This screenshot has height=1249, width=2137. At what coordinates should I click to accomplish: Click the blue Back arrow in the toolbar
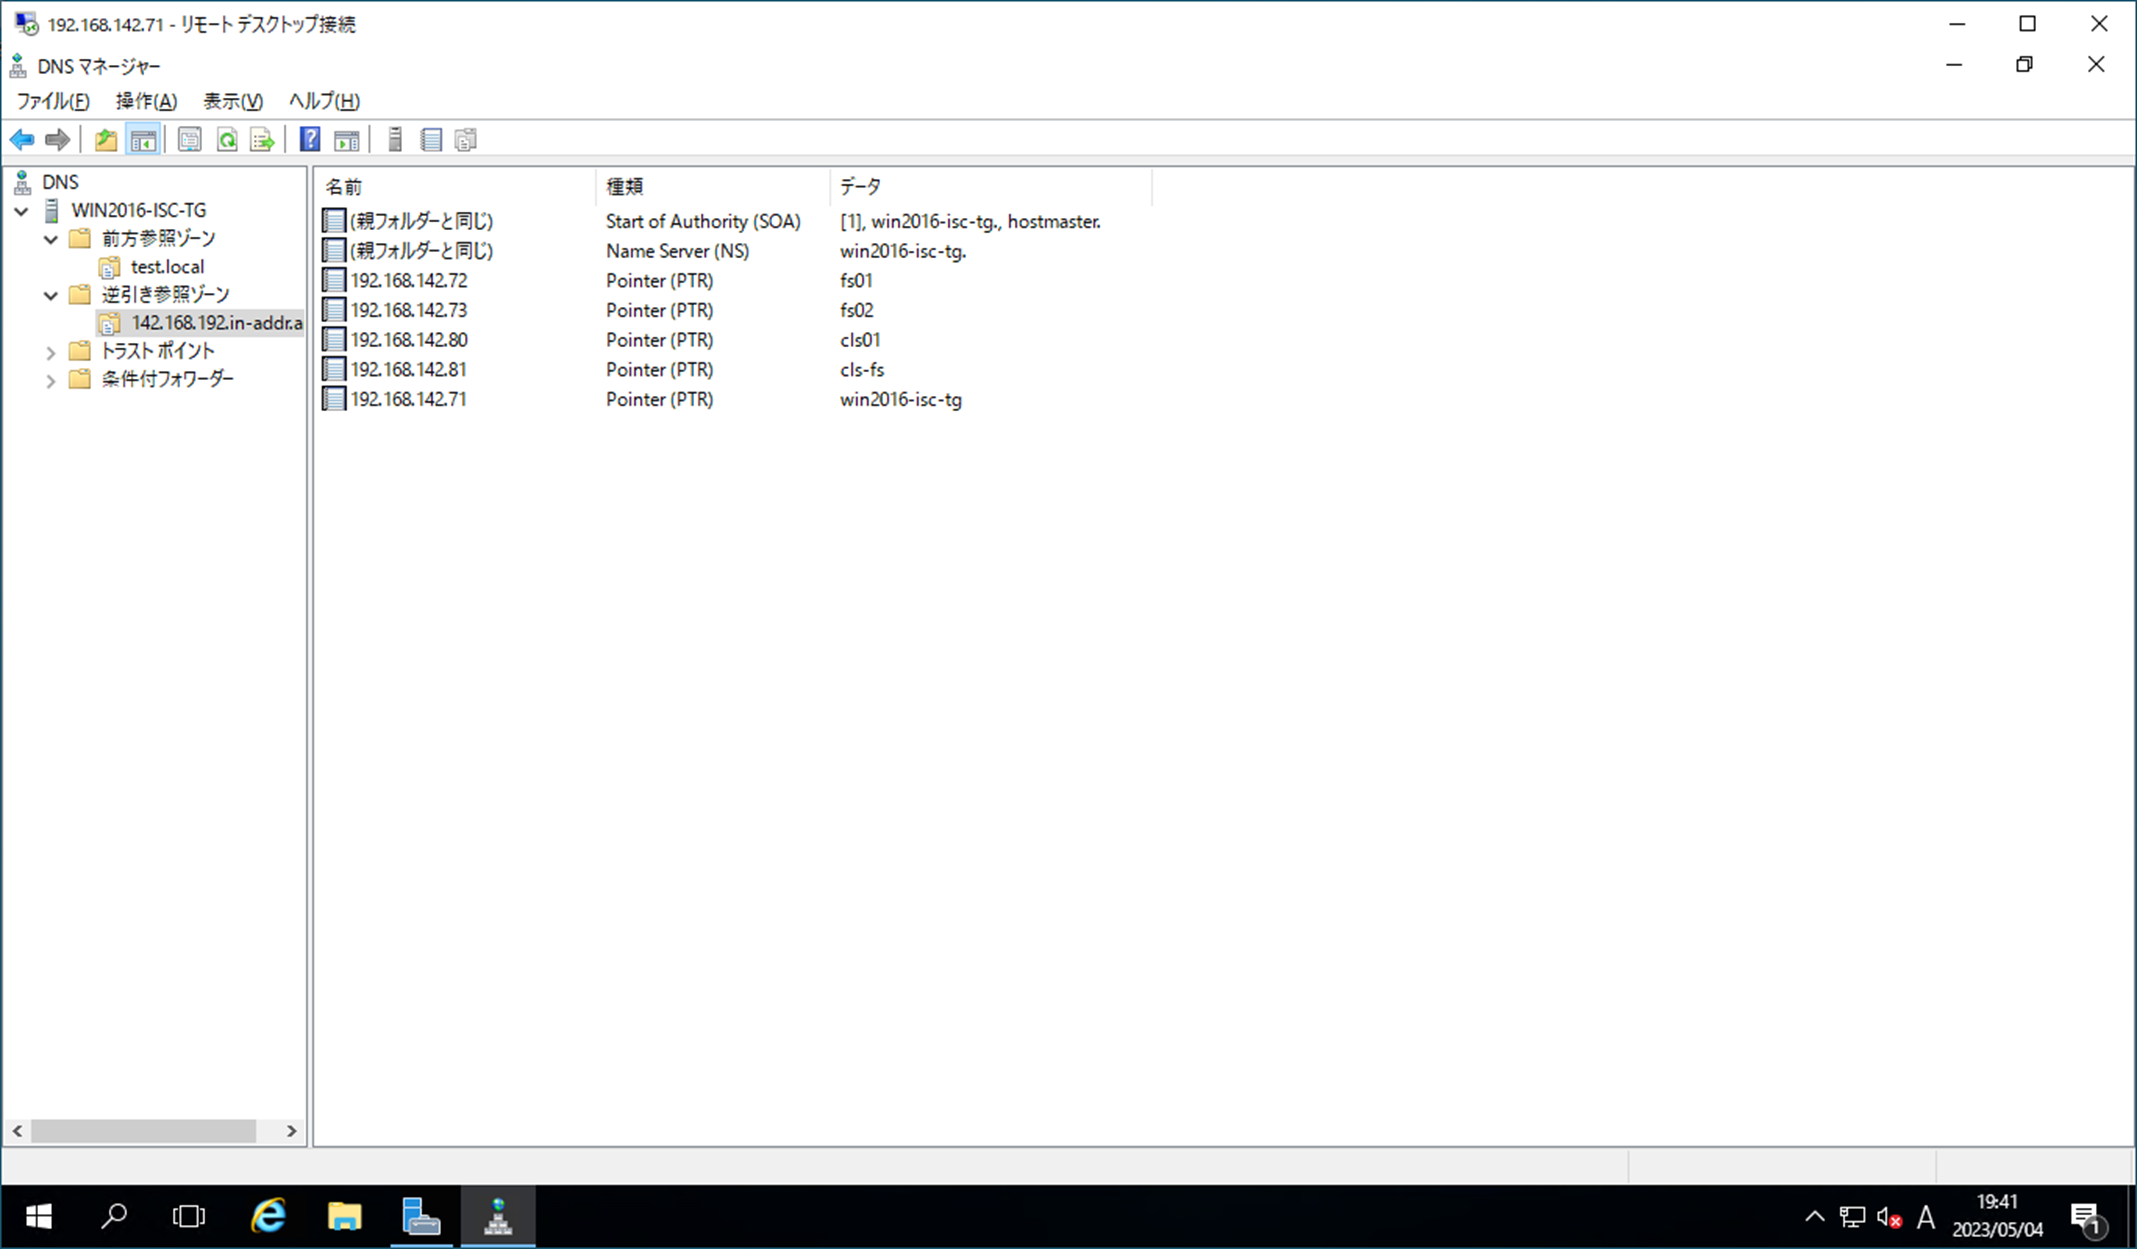click(x=22, y=140)
